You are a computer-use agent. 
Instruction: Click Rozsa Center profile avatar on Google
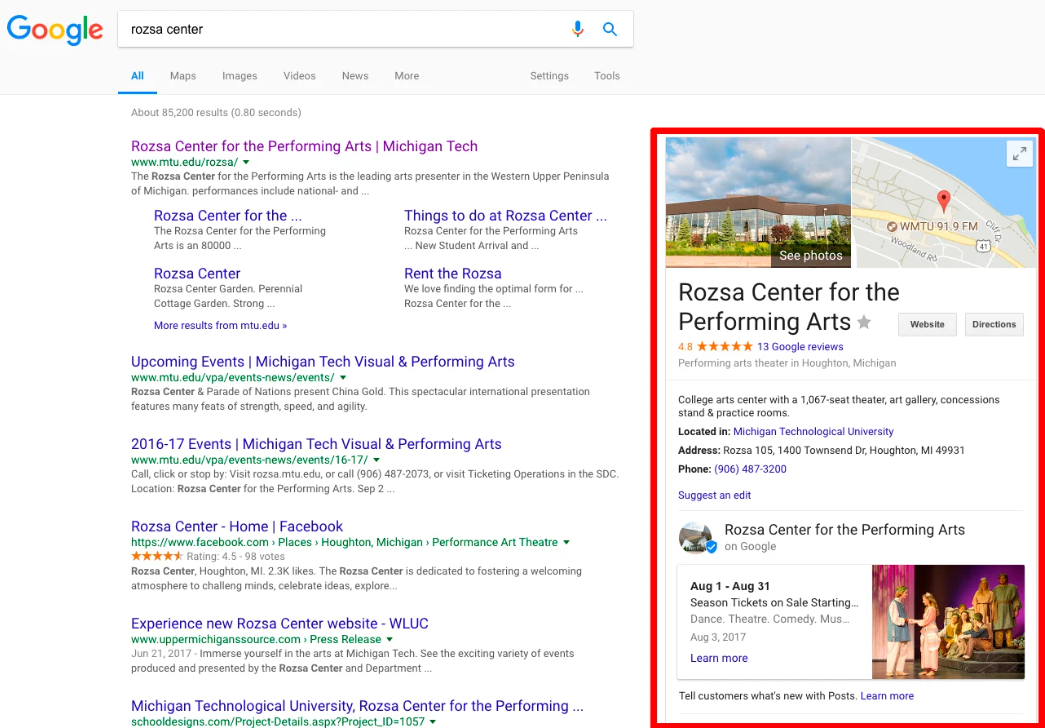(696, 537)
